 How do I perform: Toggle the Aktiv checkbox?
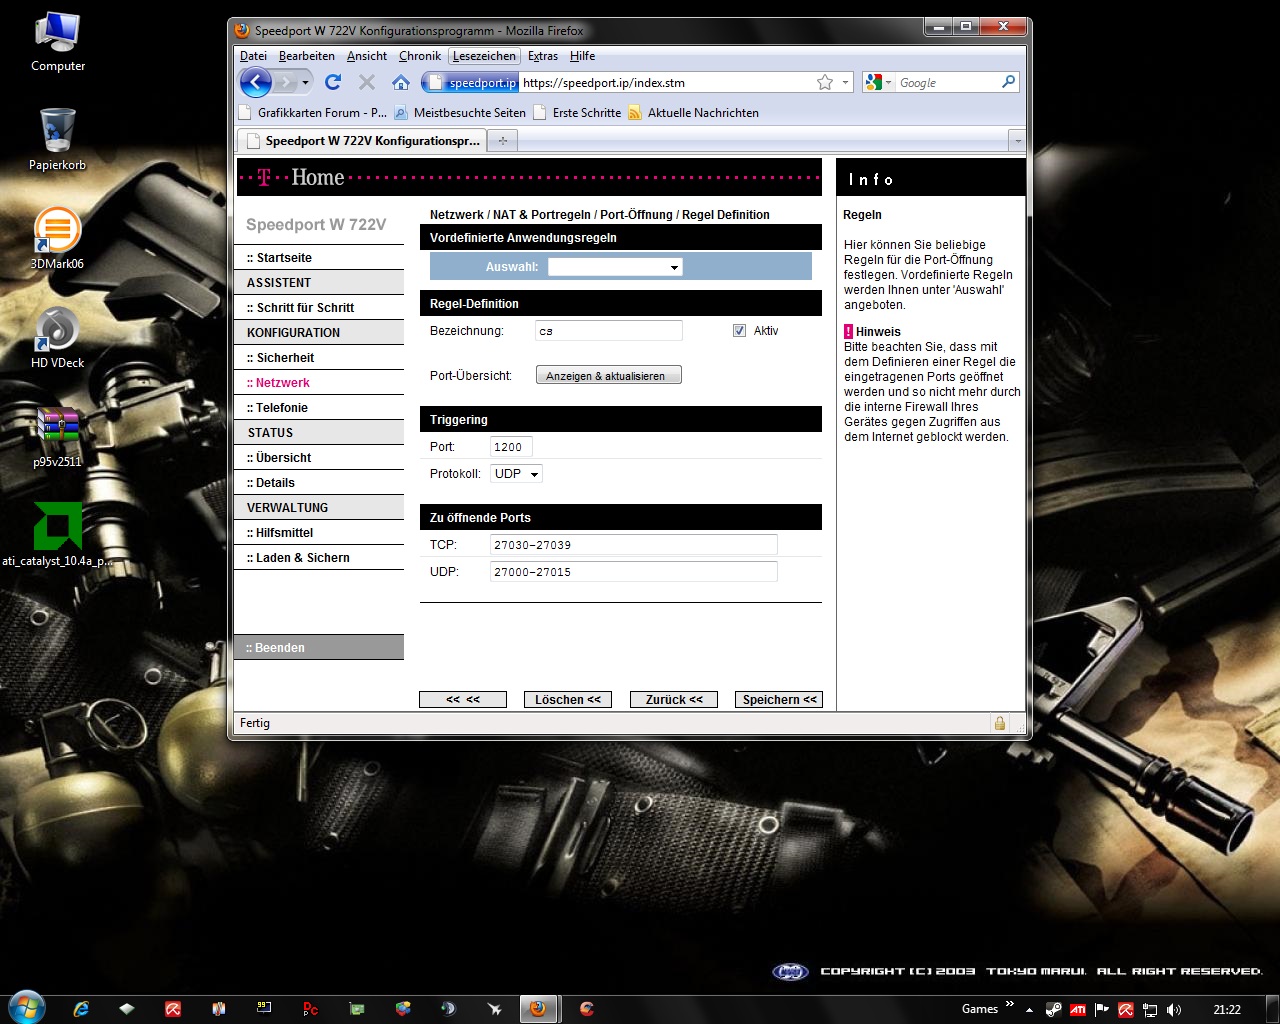click(x=739, y=330)
